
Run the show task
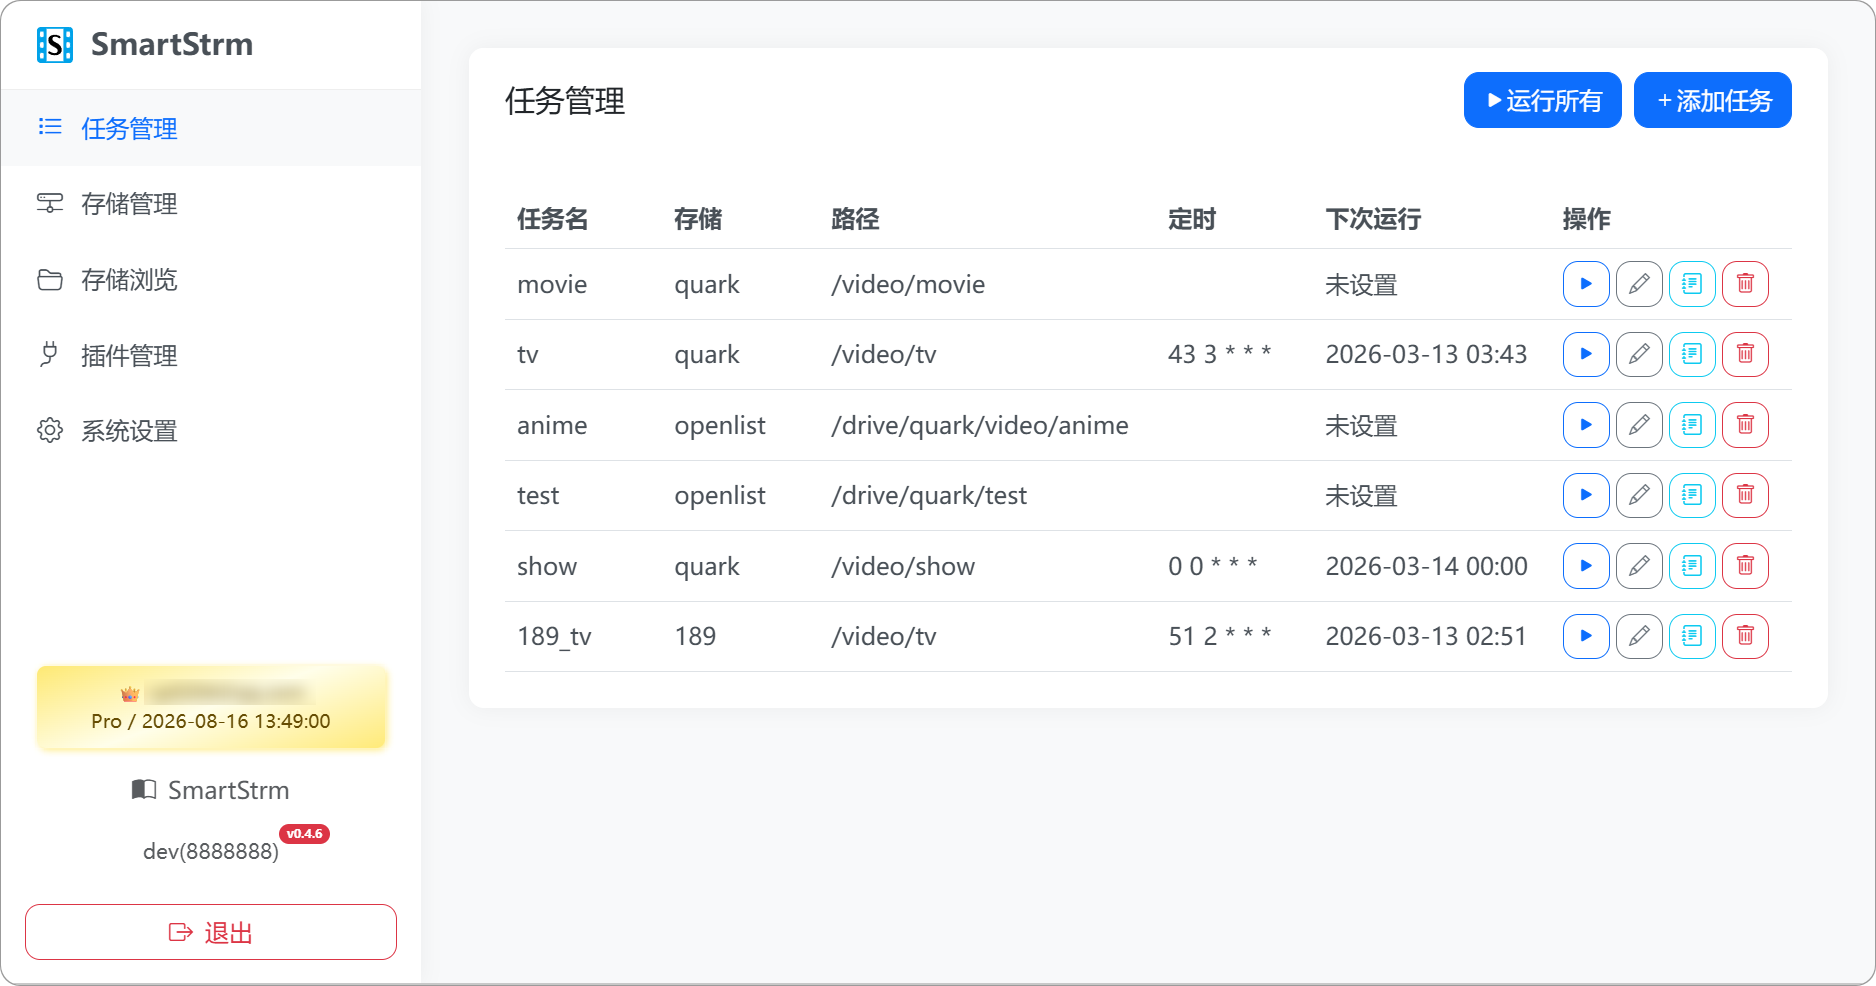coord(1585,566)
